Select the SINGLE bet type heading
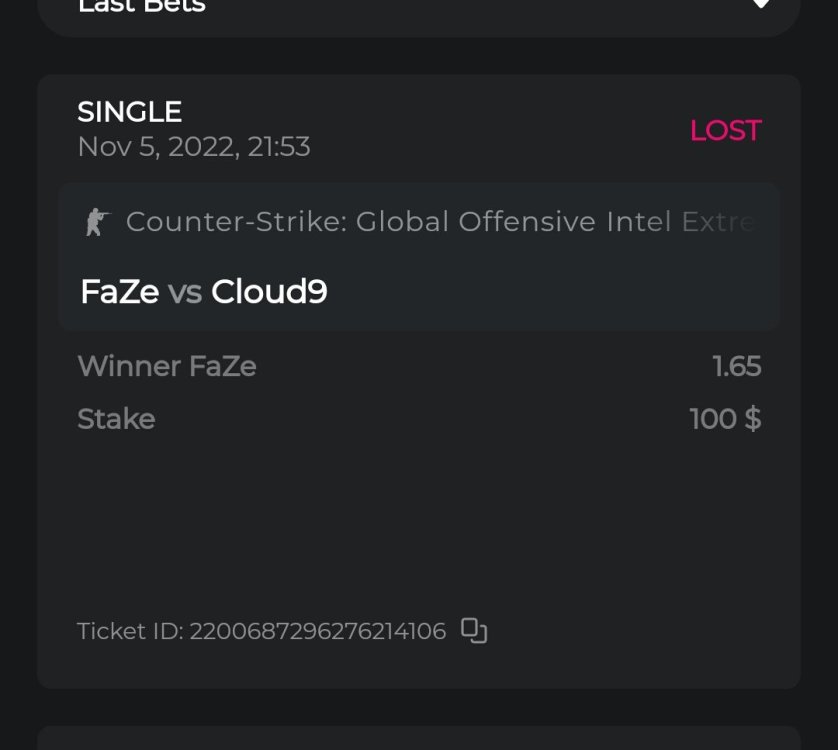The image size is (838, 750). 129,111
